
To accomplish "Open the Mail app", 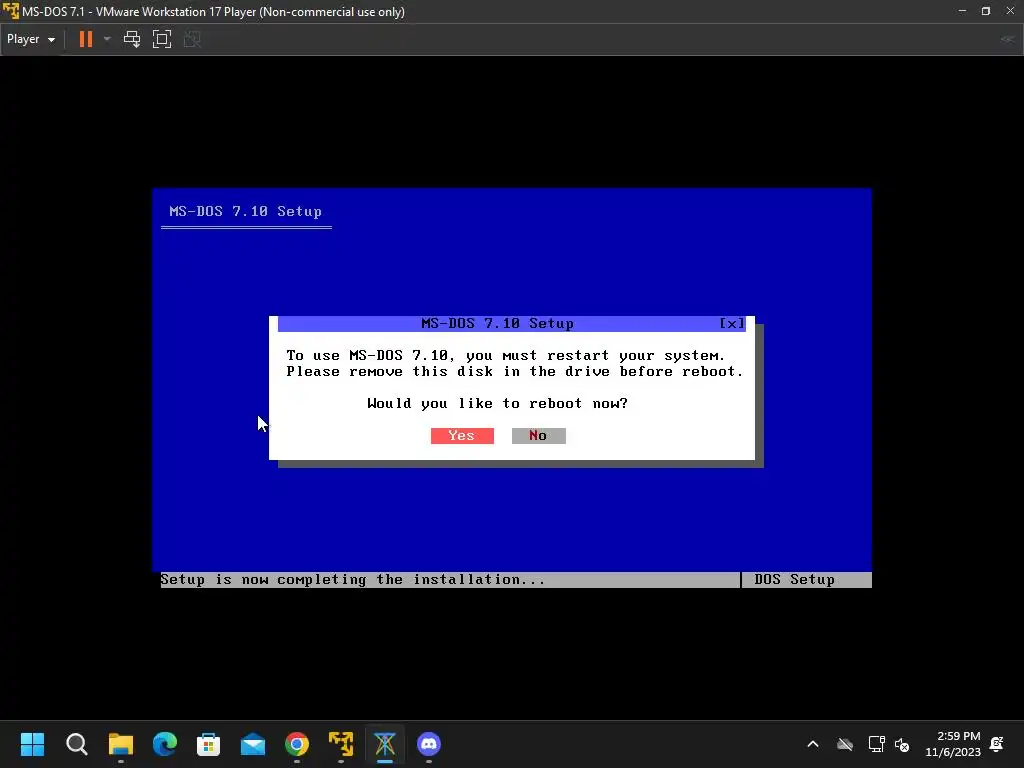I will coord(253,744).
